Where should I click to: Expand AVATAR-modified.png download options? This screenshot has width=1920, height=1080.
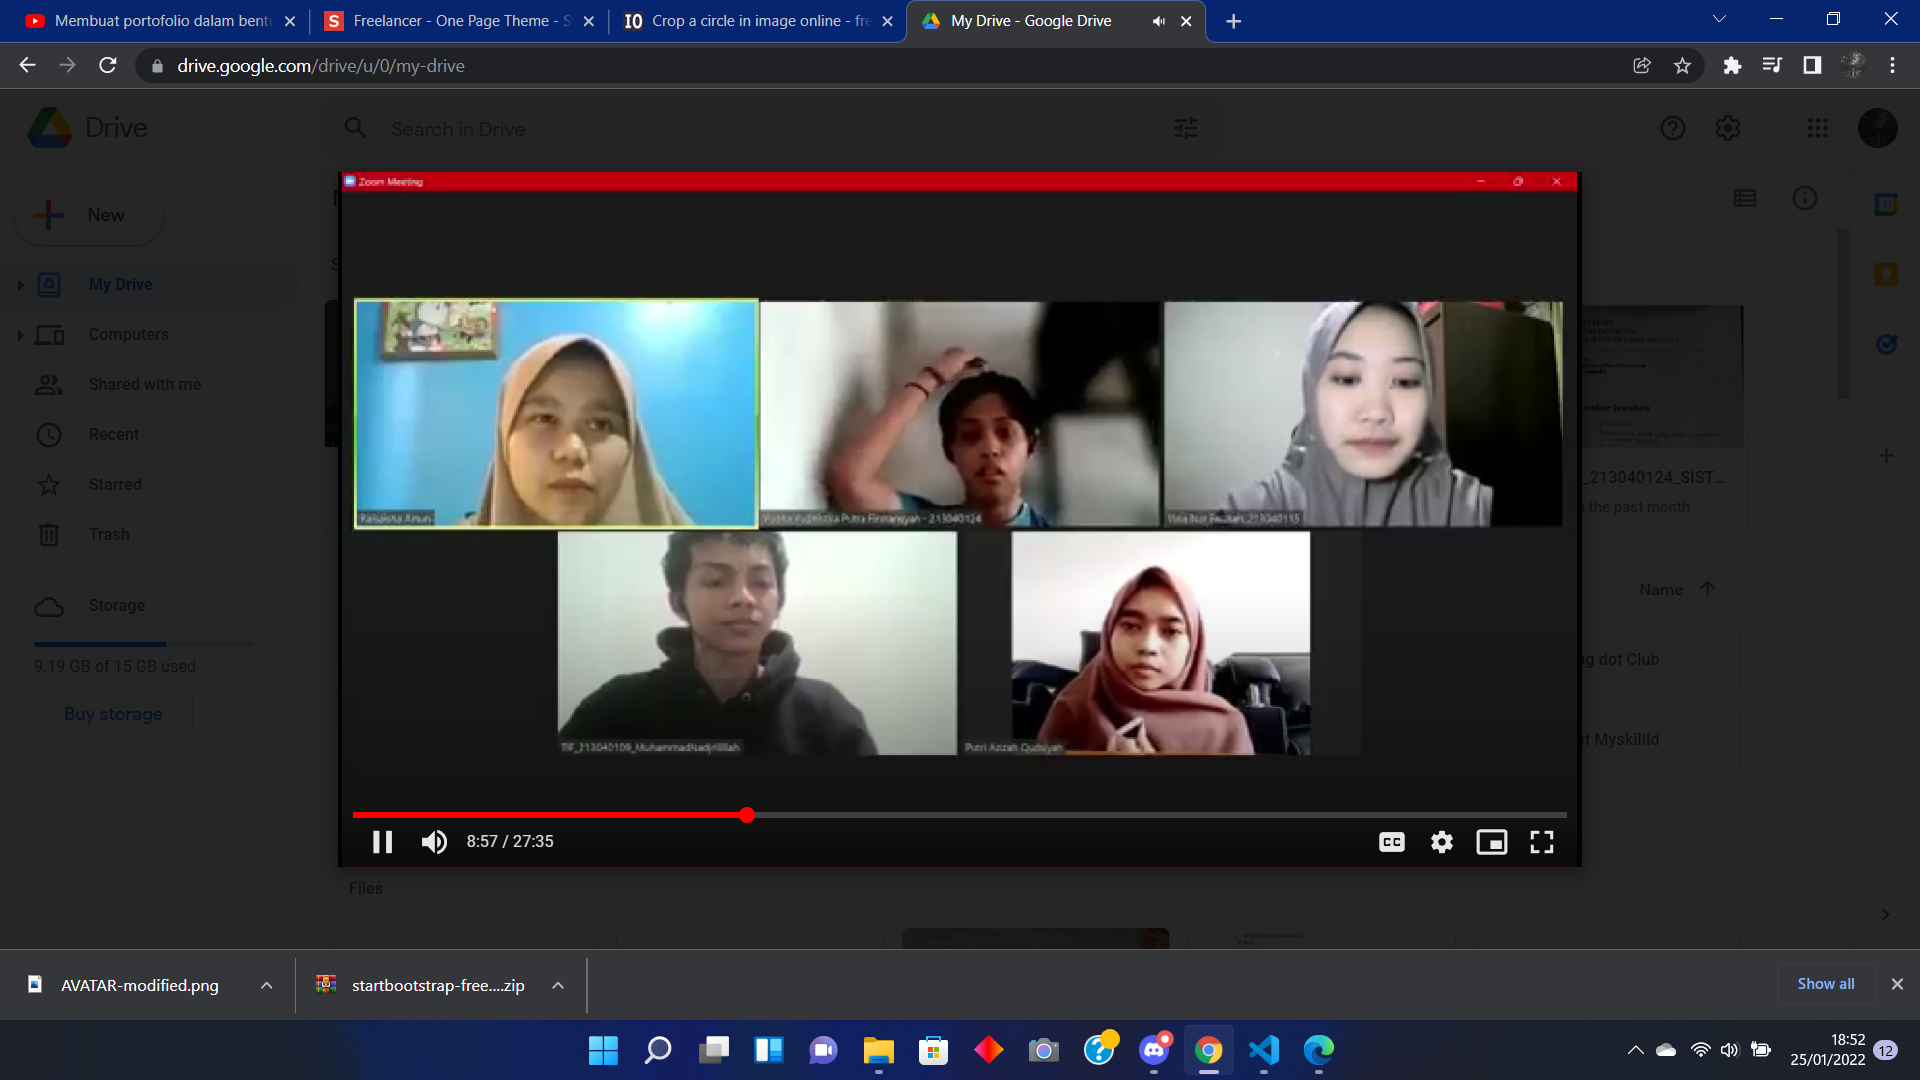(x=267, y=985)
